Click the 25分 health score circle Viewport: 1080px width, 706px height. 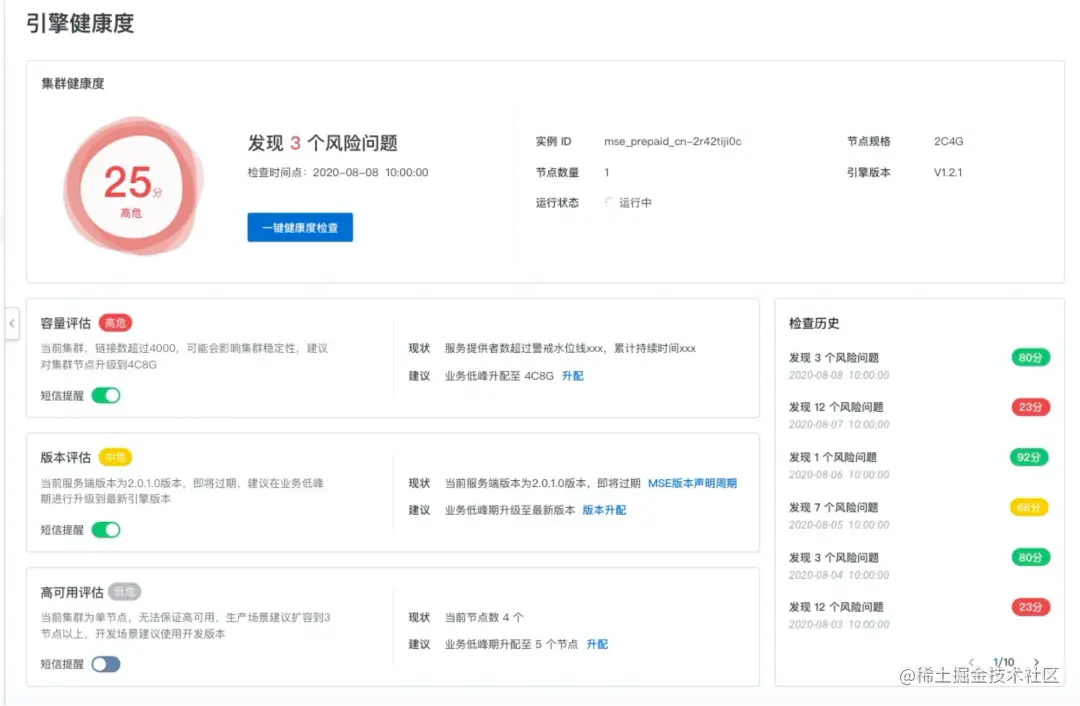click(132, 187)
